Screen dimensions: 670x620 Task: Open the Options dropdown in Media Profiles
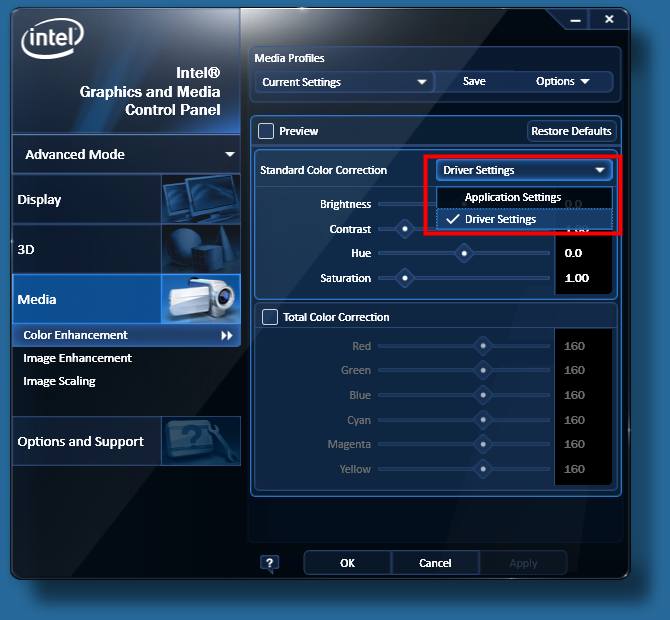coord(562,81)
